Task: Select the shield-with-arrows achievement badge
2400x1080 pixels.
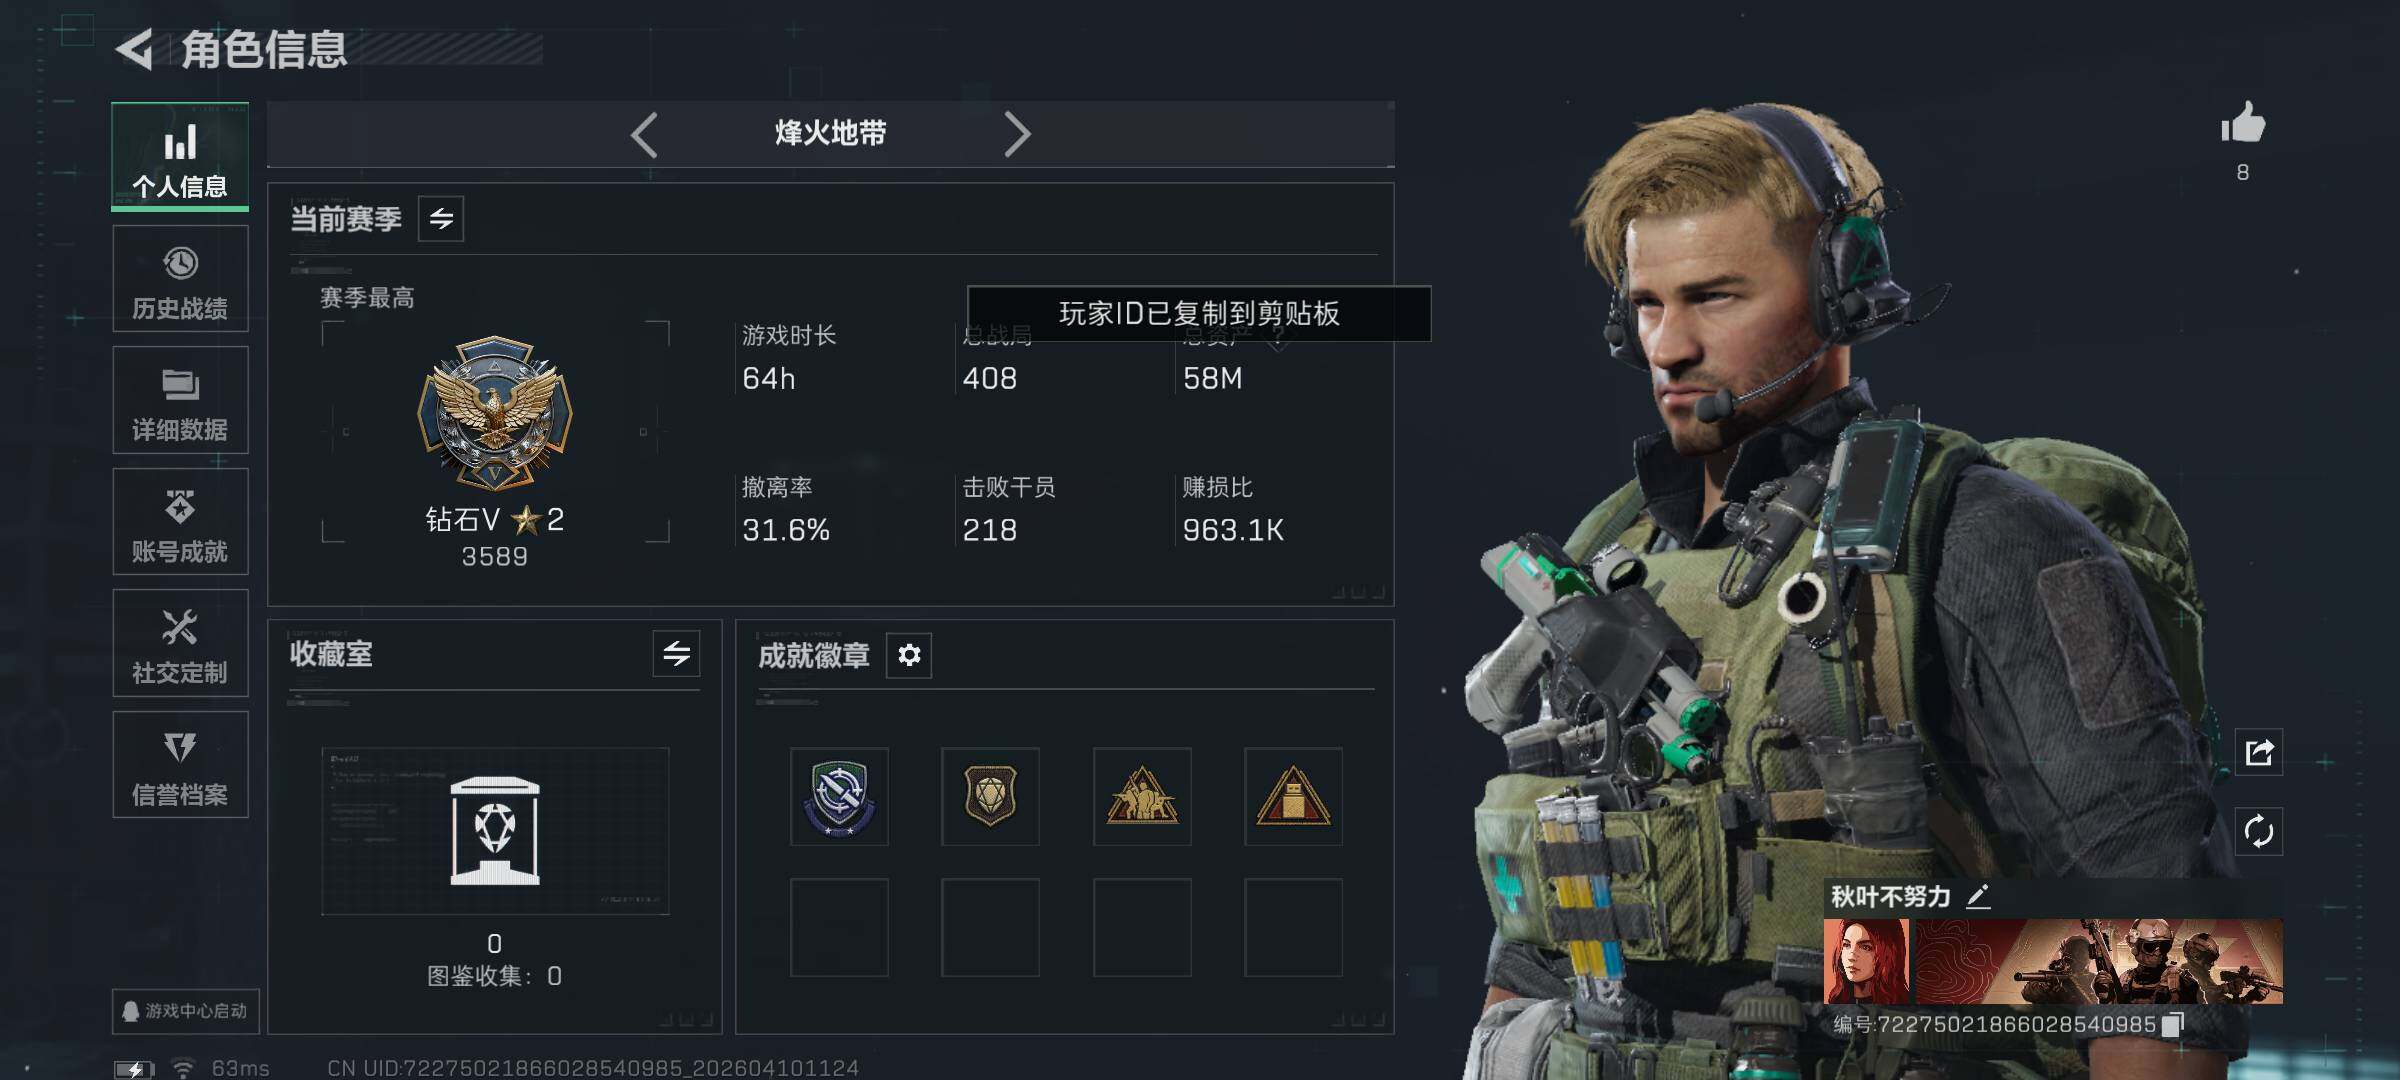Action: click(x=839, y=797)
